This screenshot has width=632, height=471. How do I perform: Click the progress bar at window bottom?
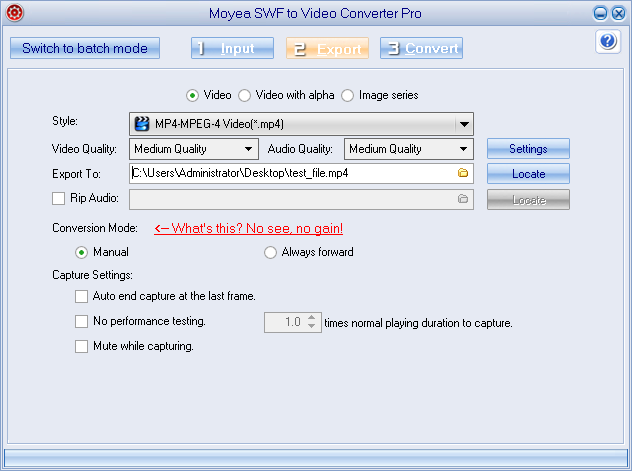(316, 459)
